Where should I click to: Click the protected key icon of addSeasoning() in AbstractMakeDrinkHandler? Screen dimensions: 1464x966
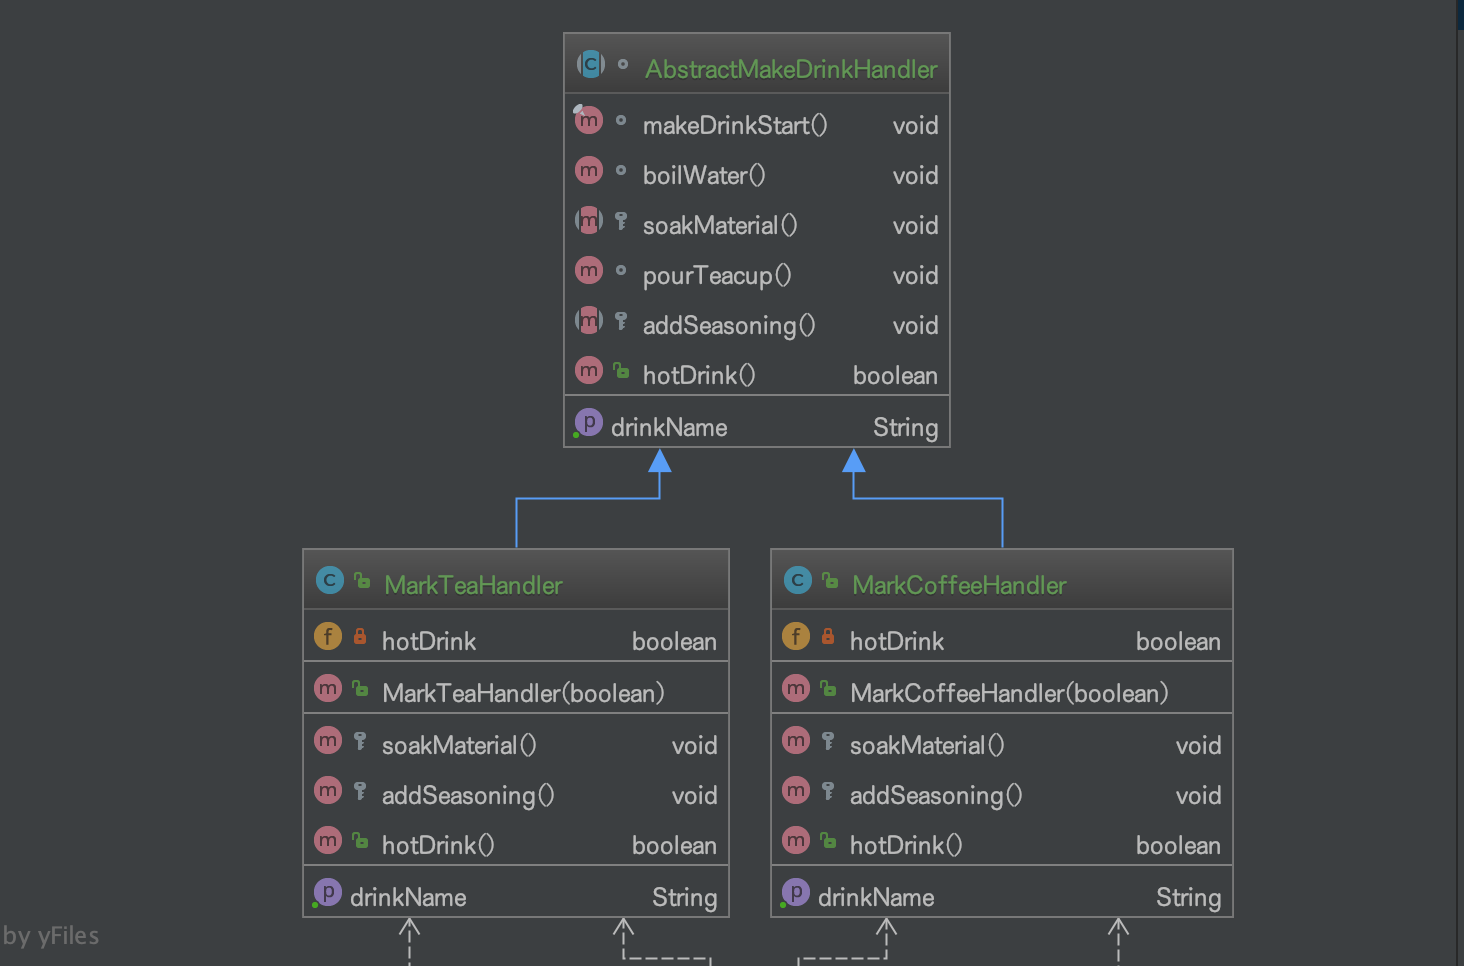tap(621, 321)
